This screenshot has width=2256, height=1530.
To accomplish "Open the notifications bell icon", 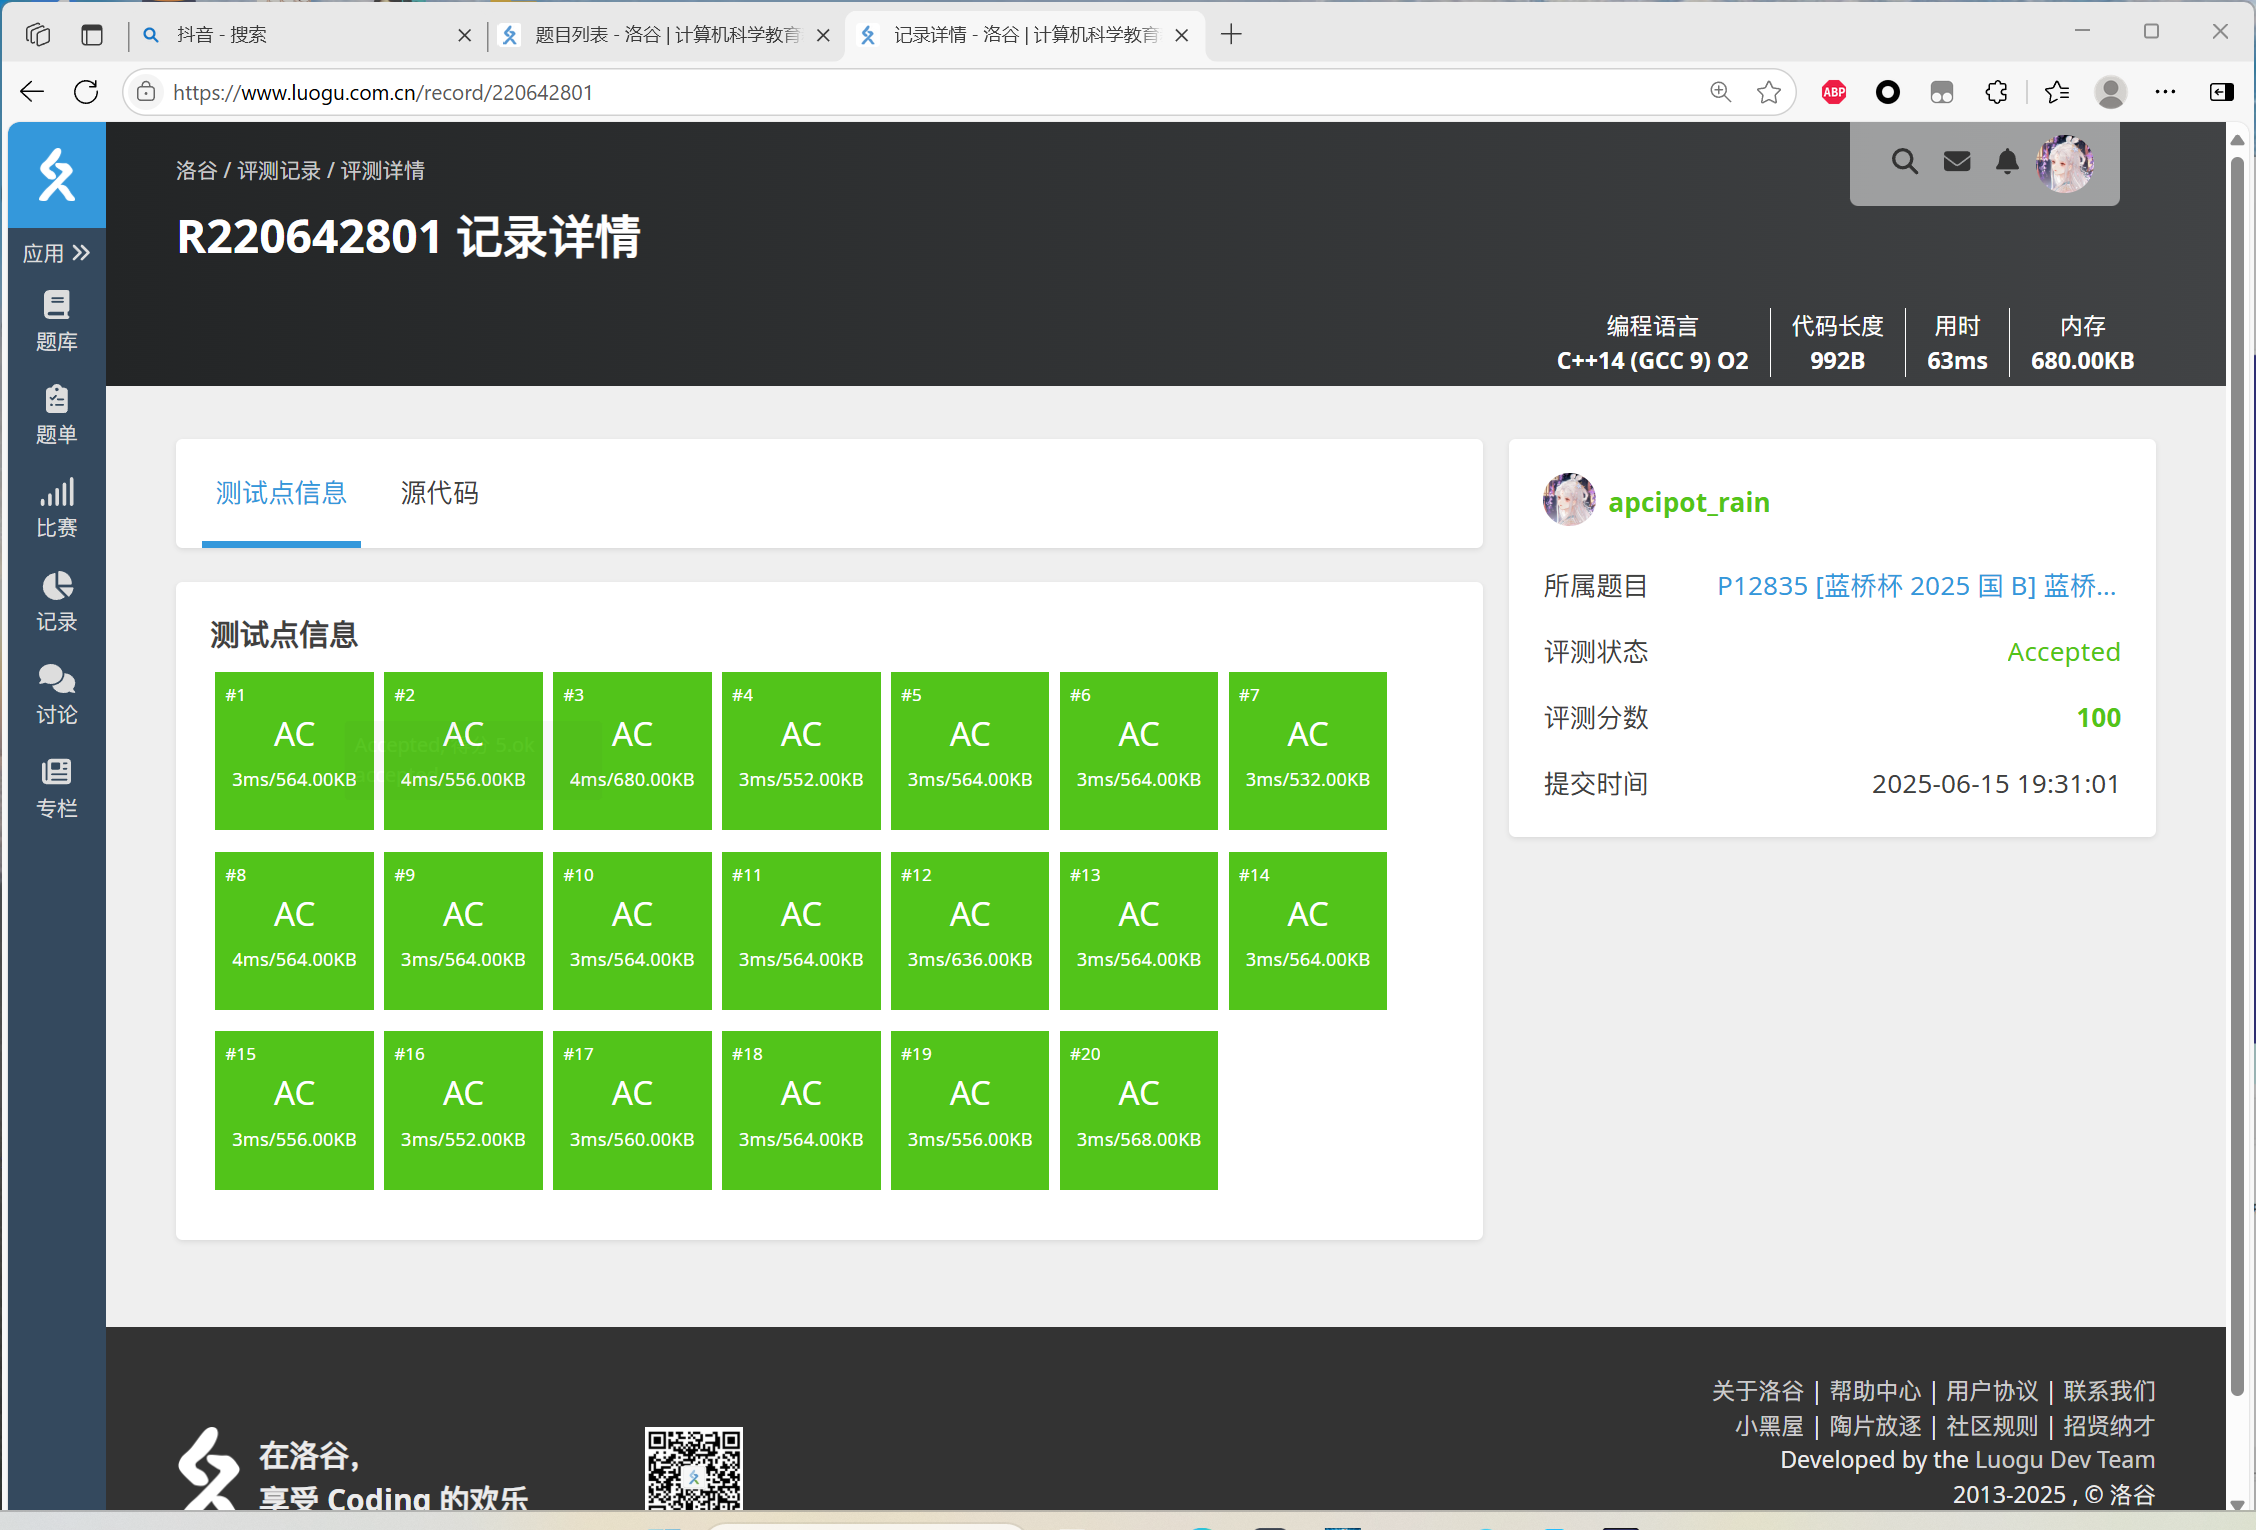I will point(2006,162).
